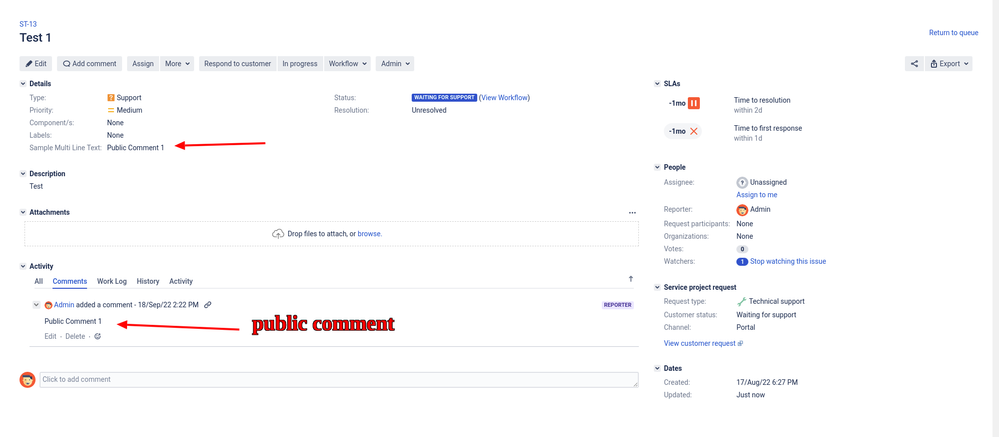Viewport: 999px width, 437px height.
Task: Click the Support issue type icon
Action: 111,98
